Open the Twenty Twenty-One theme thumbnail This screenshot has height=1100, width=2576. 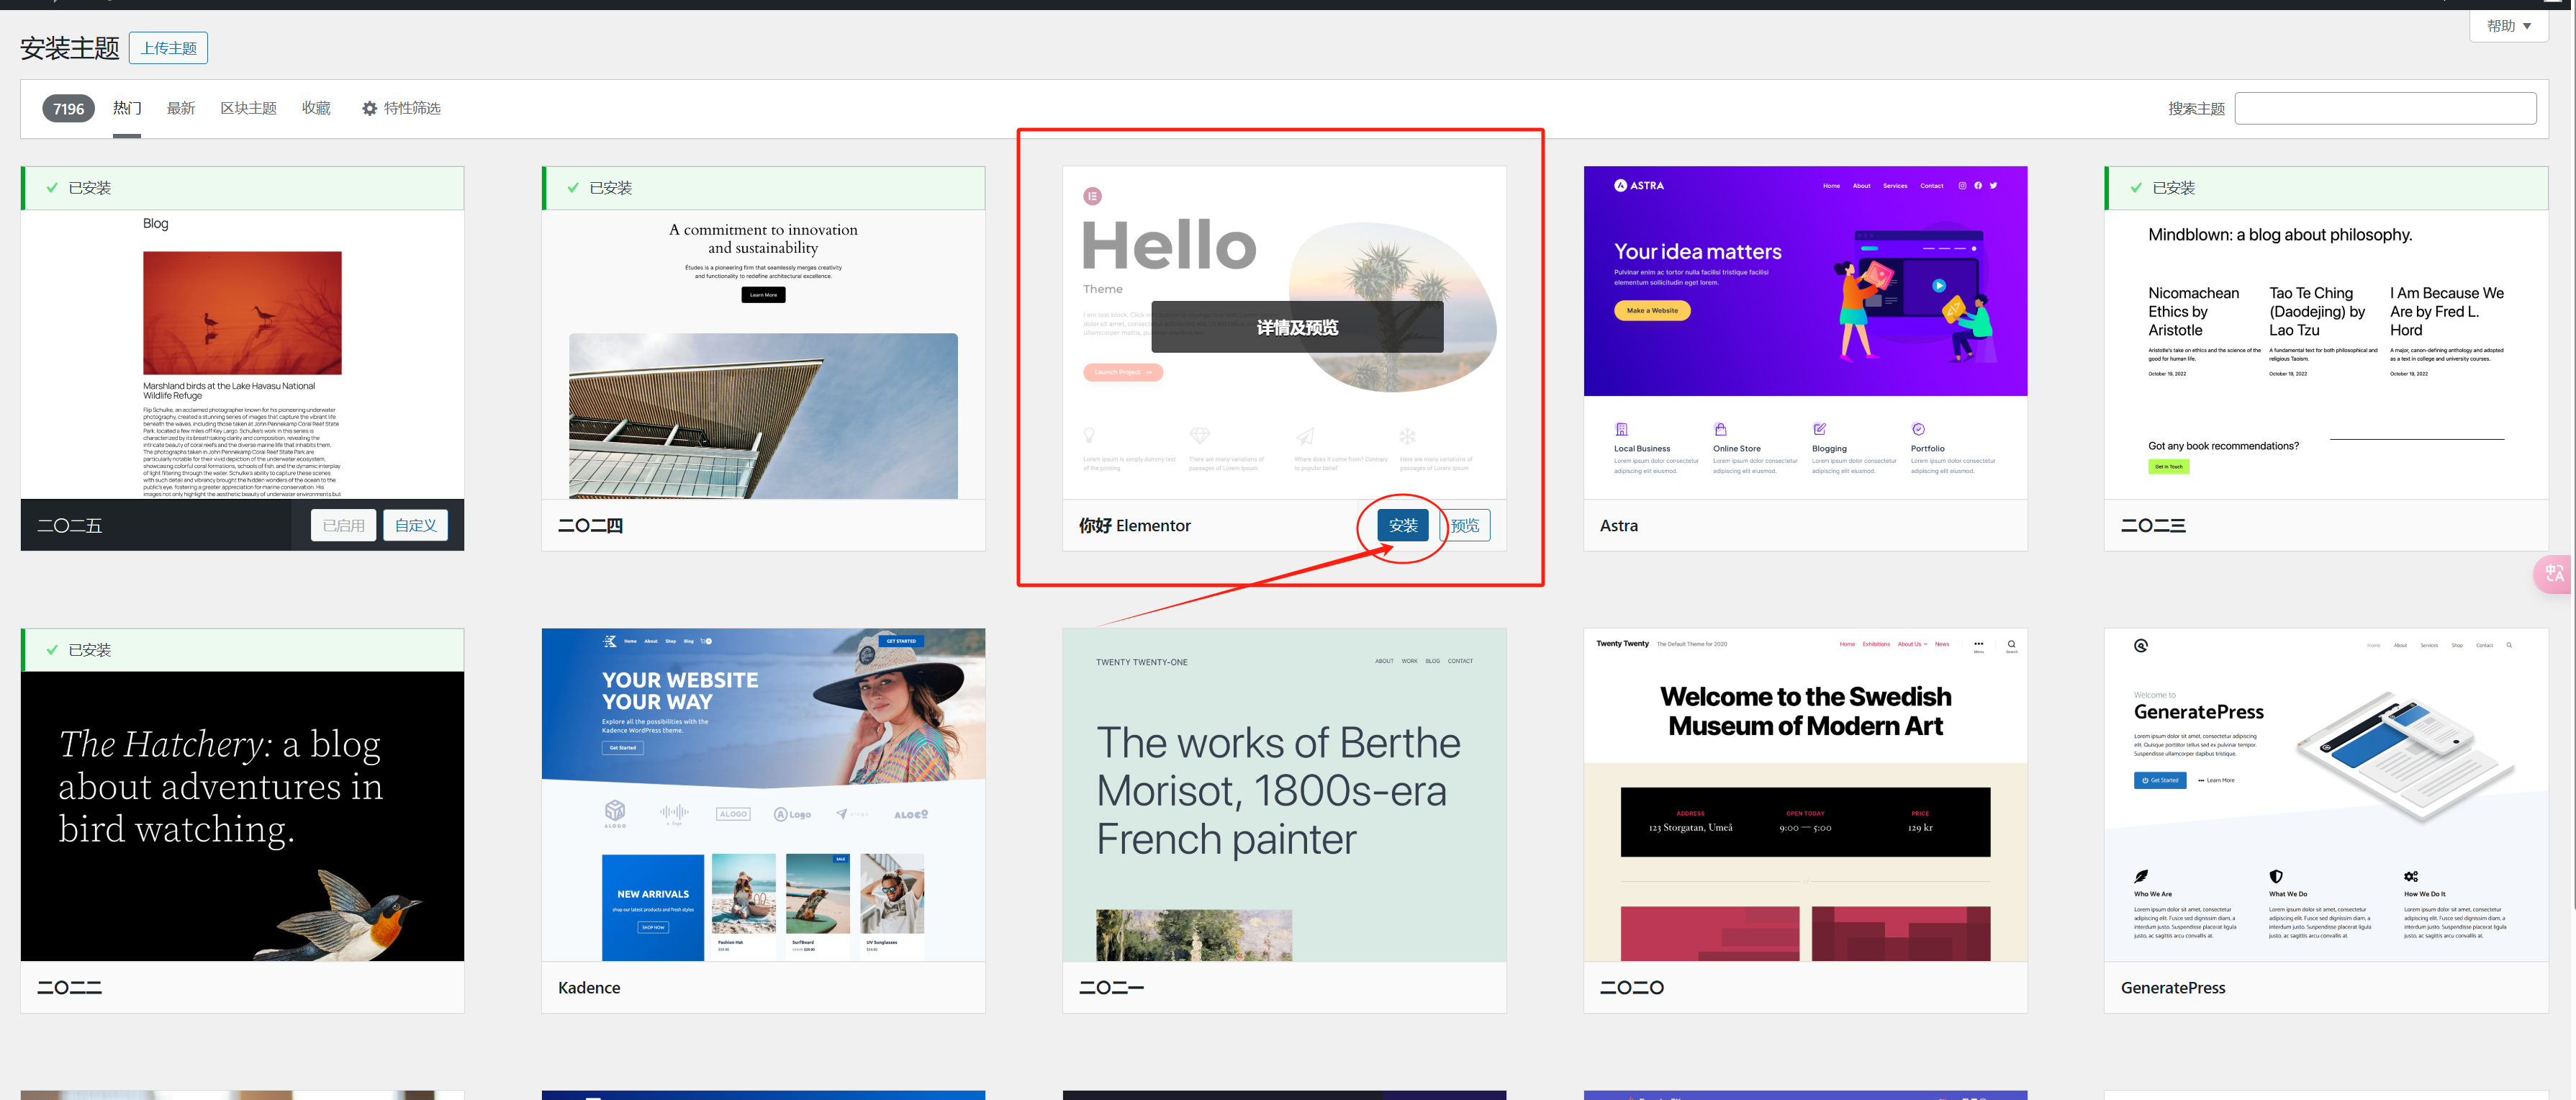1283,795
